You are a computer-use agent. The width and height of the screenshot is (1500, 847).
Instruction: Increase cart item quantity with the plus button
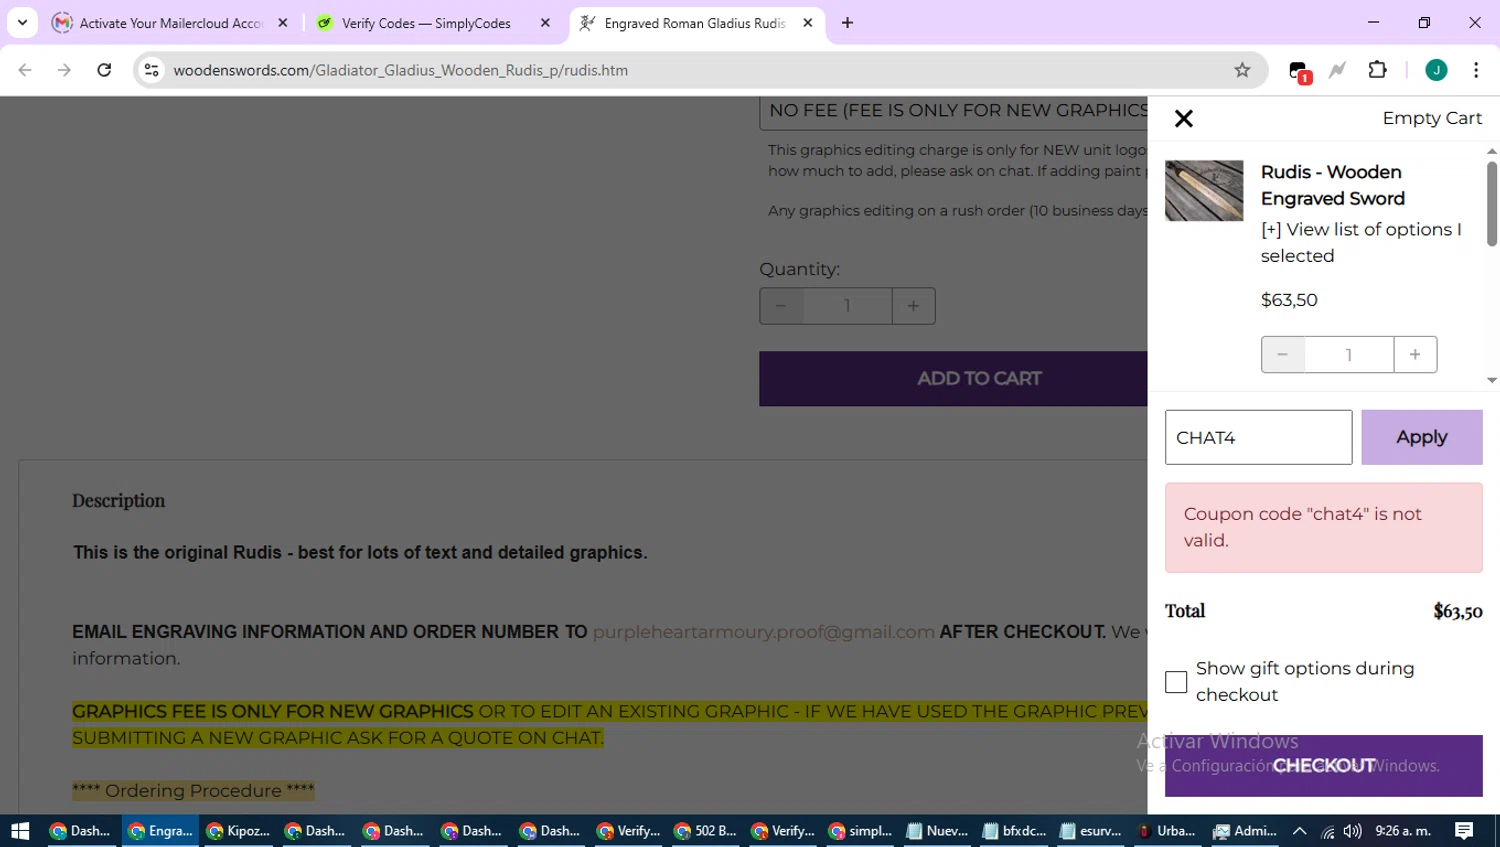[x=1415, y=354]
